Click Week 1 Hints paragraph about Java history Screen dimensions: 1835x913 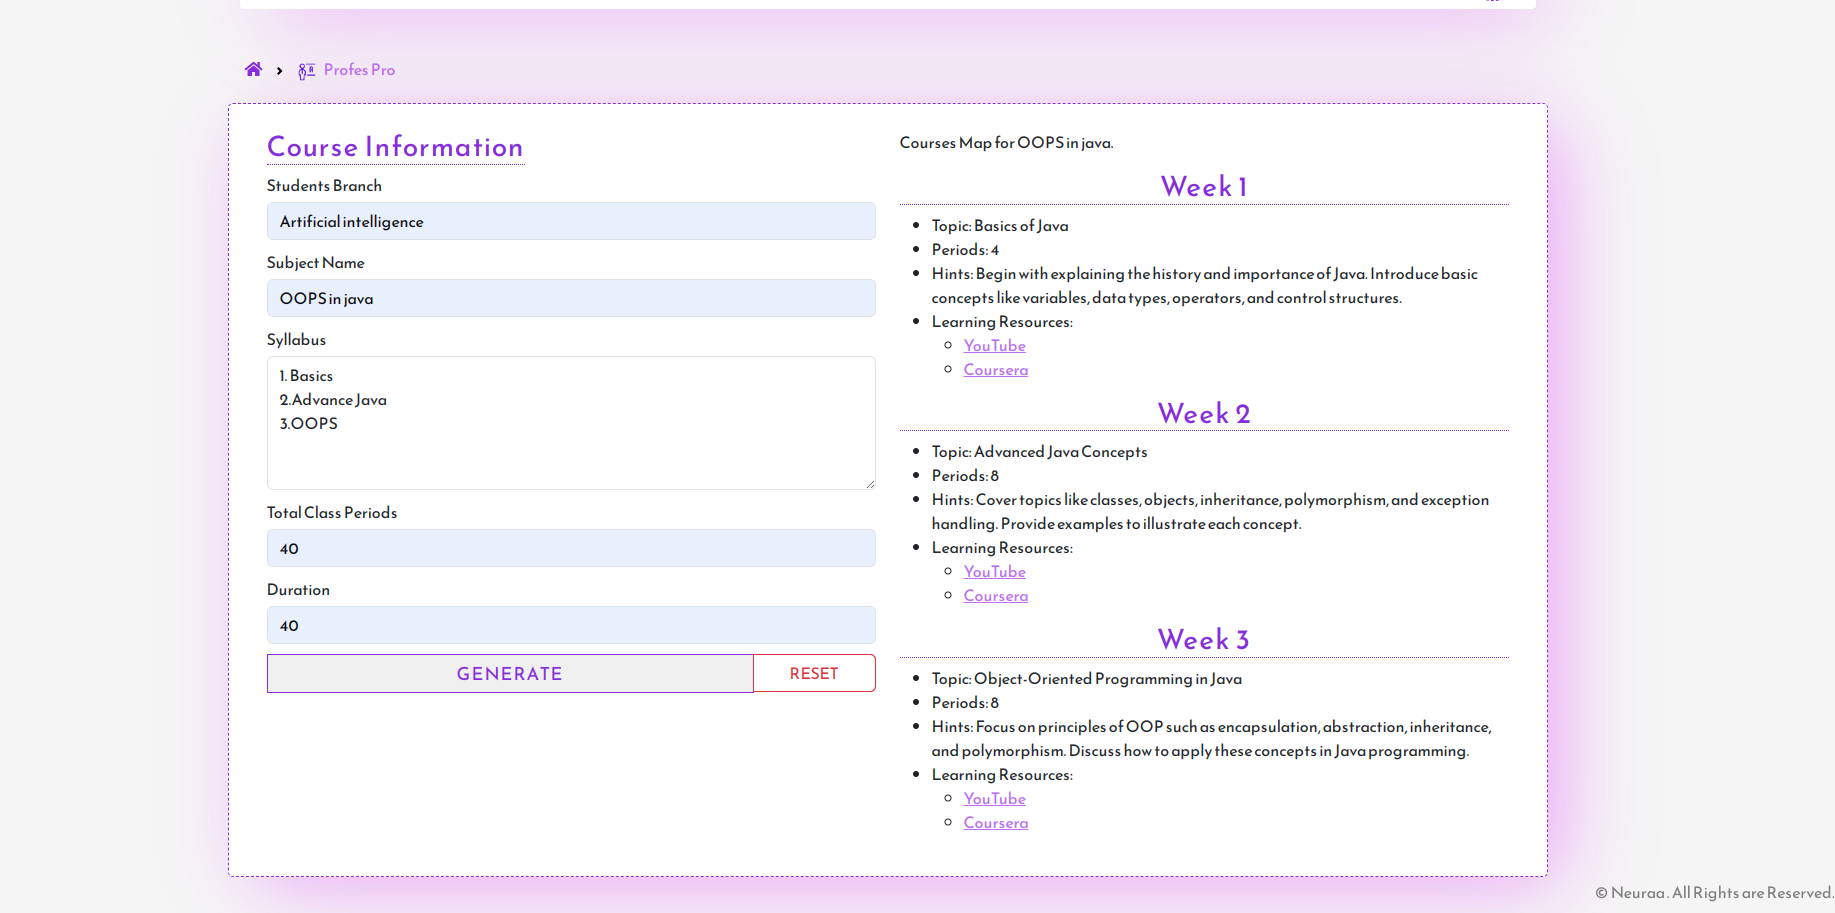pyautogui.click(x=1205, y=286)
